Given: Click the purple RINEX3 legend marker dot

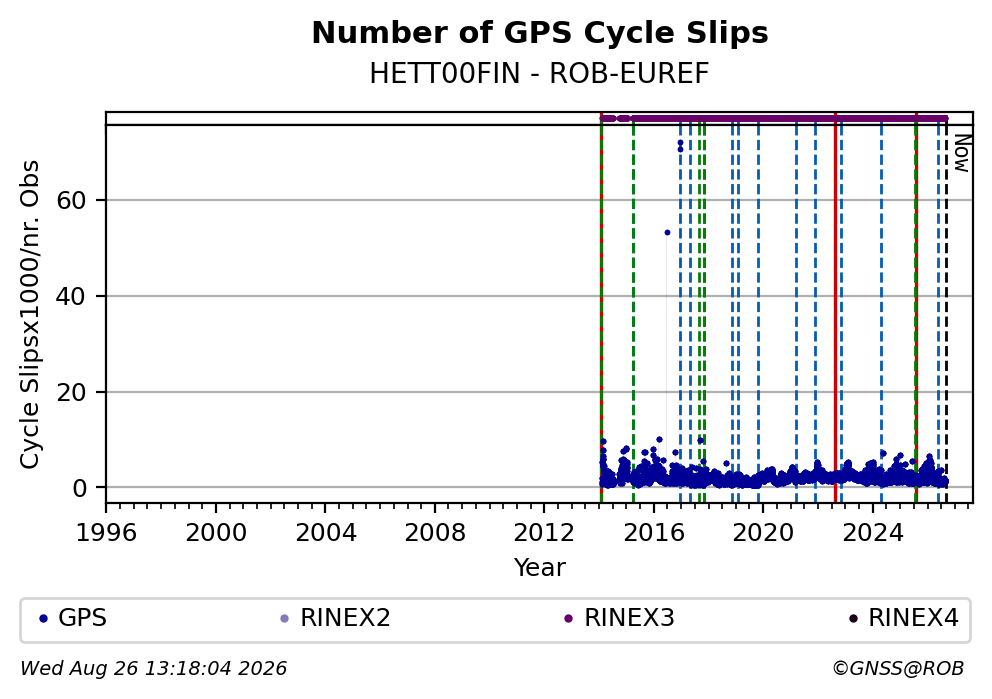Looking at the screenshot, I should coord(568,619).
